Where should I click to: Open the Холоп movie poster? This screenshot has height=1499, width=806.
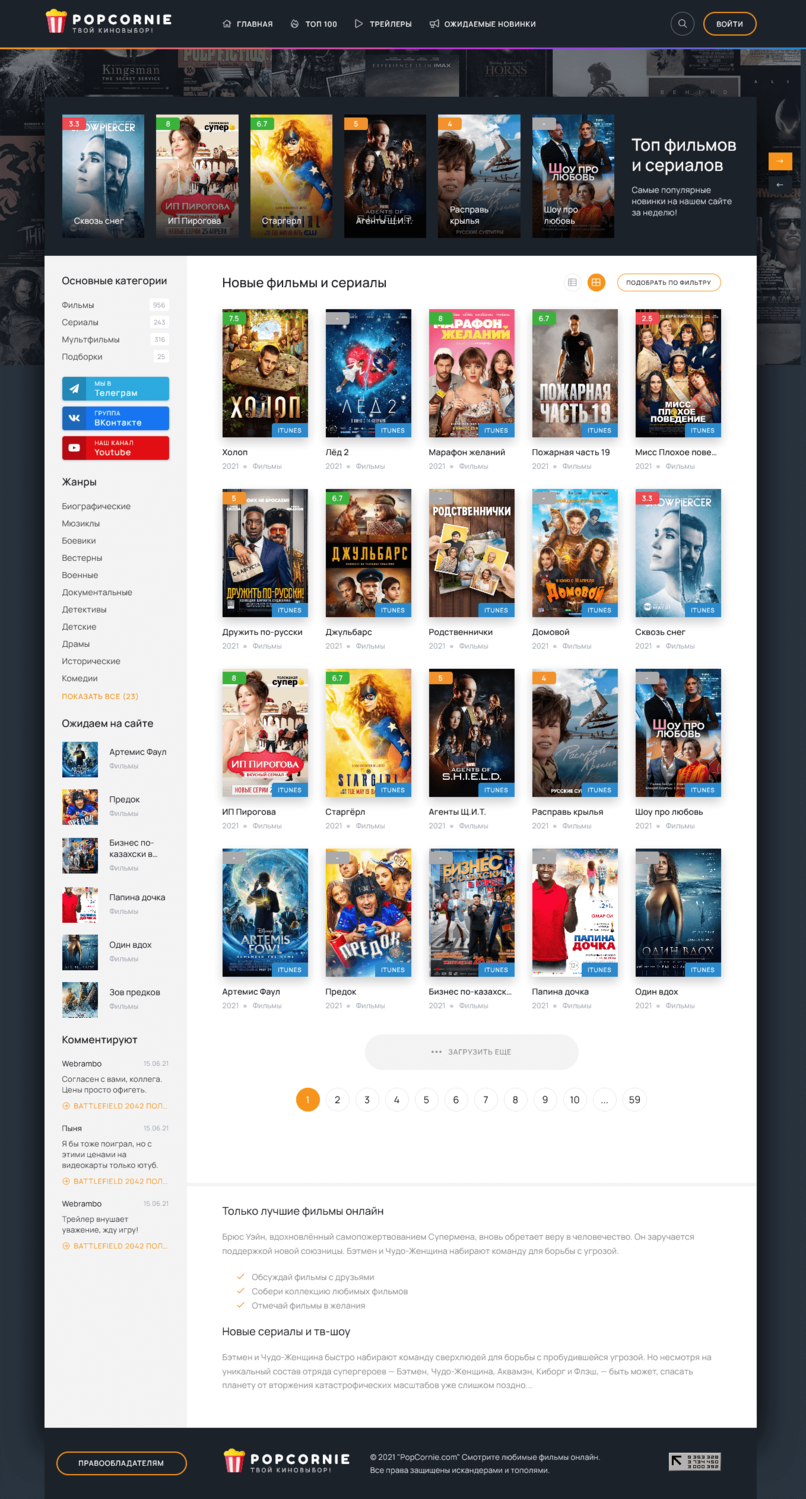265,373
